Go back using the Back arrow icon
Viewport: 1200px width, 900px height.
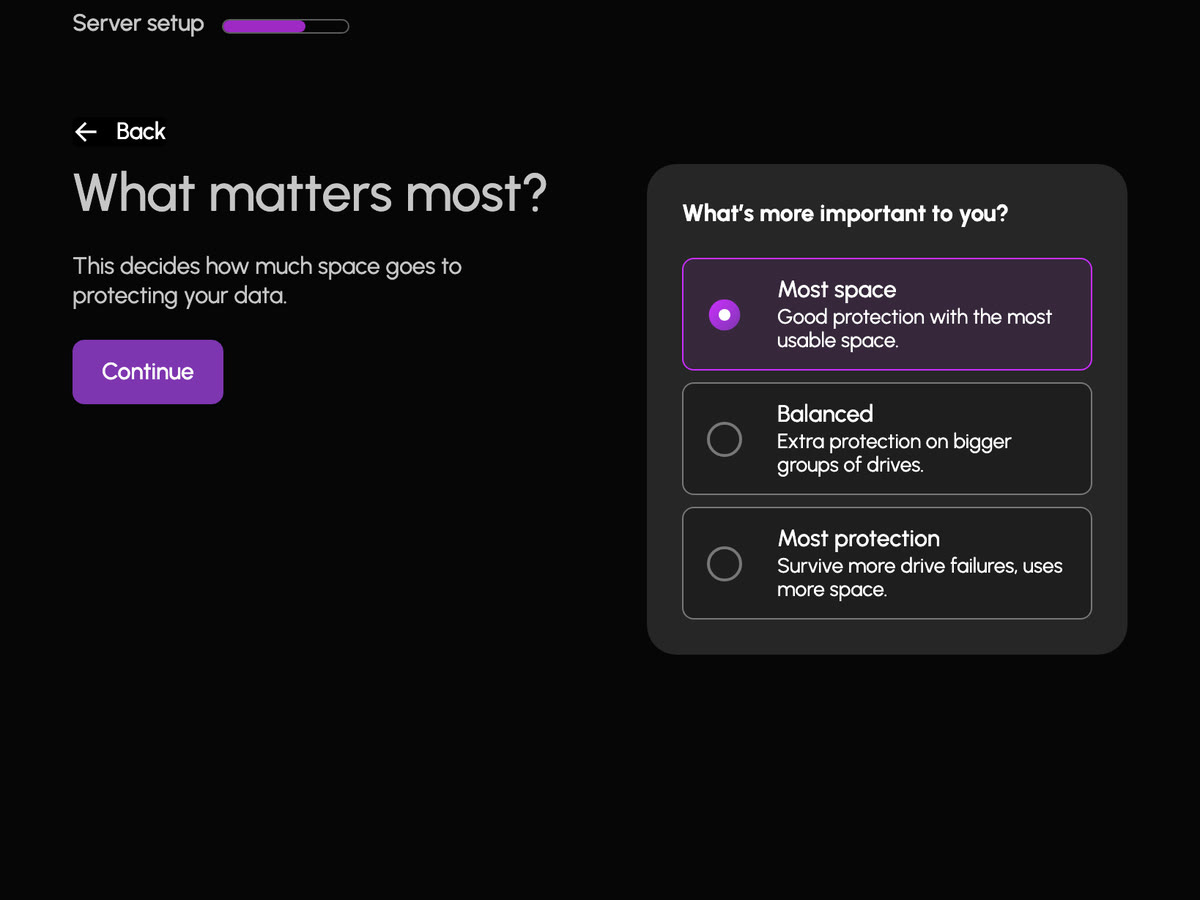point(86,132)
